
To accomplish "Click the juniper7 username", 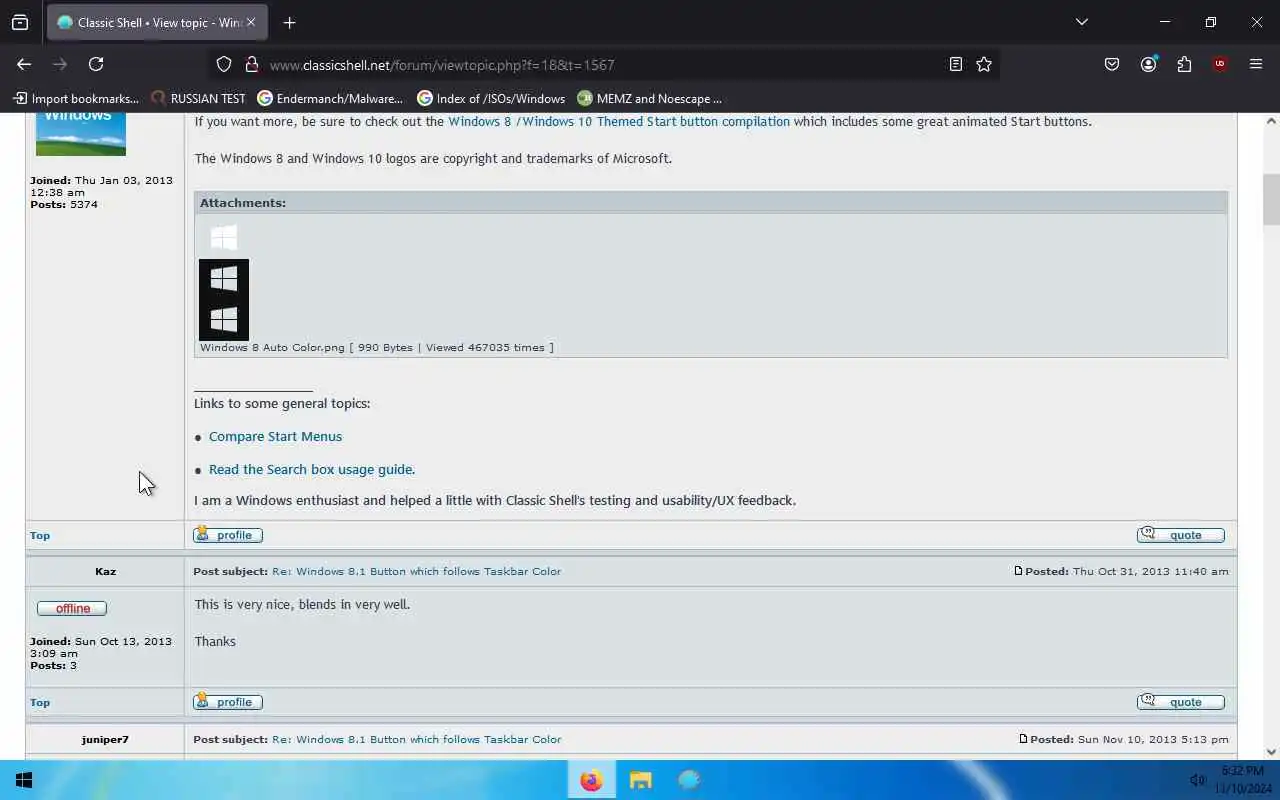I will [x=105, y=739].
